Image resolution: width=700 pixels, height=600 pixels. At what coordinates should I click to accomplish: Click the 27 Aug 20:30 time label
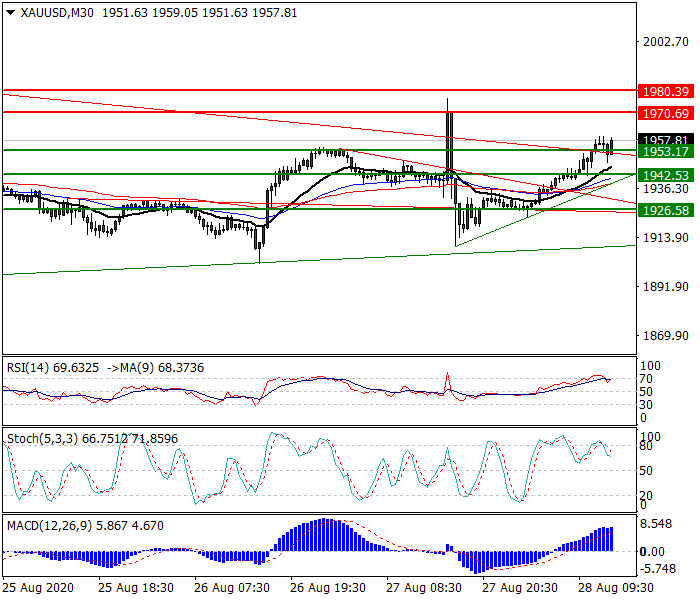[520, 588]
